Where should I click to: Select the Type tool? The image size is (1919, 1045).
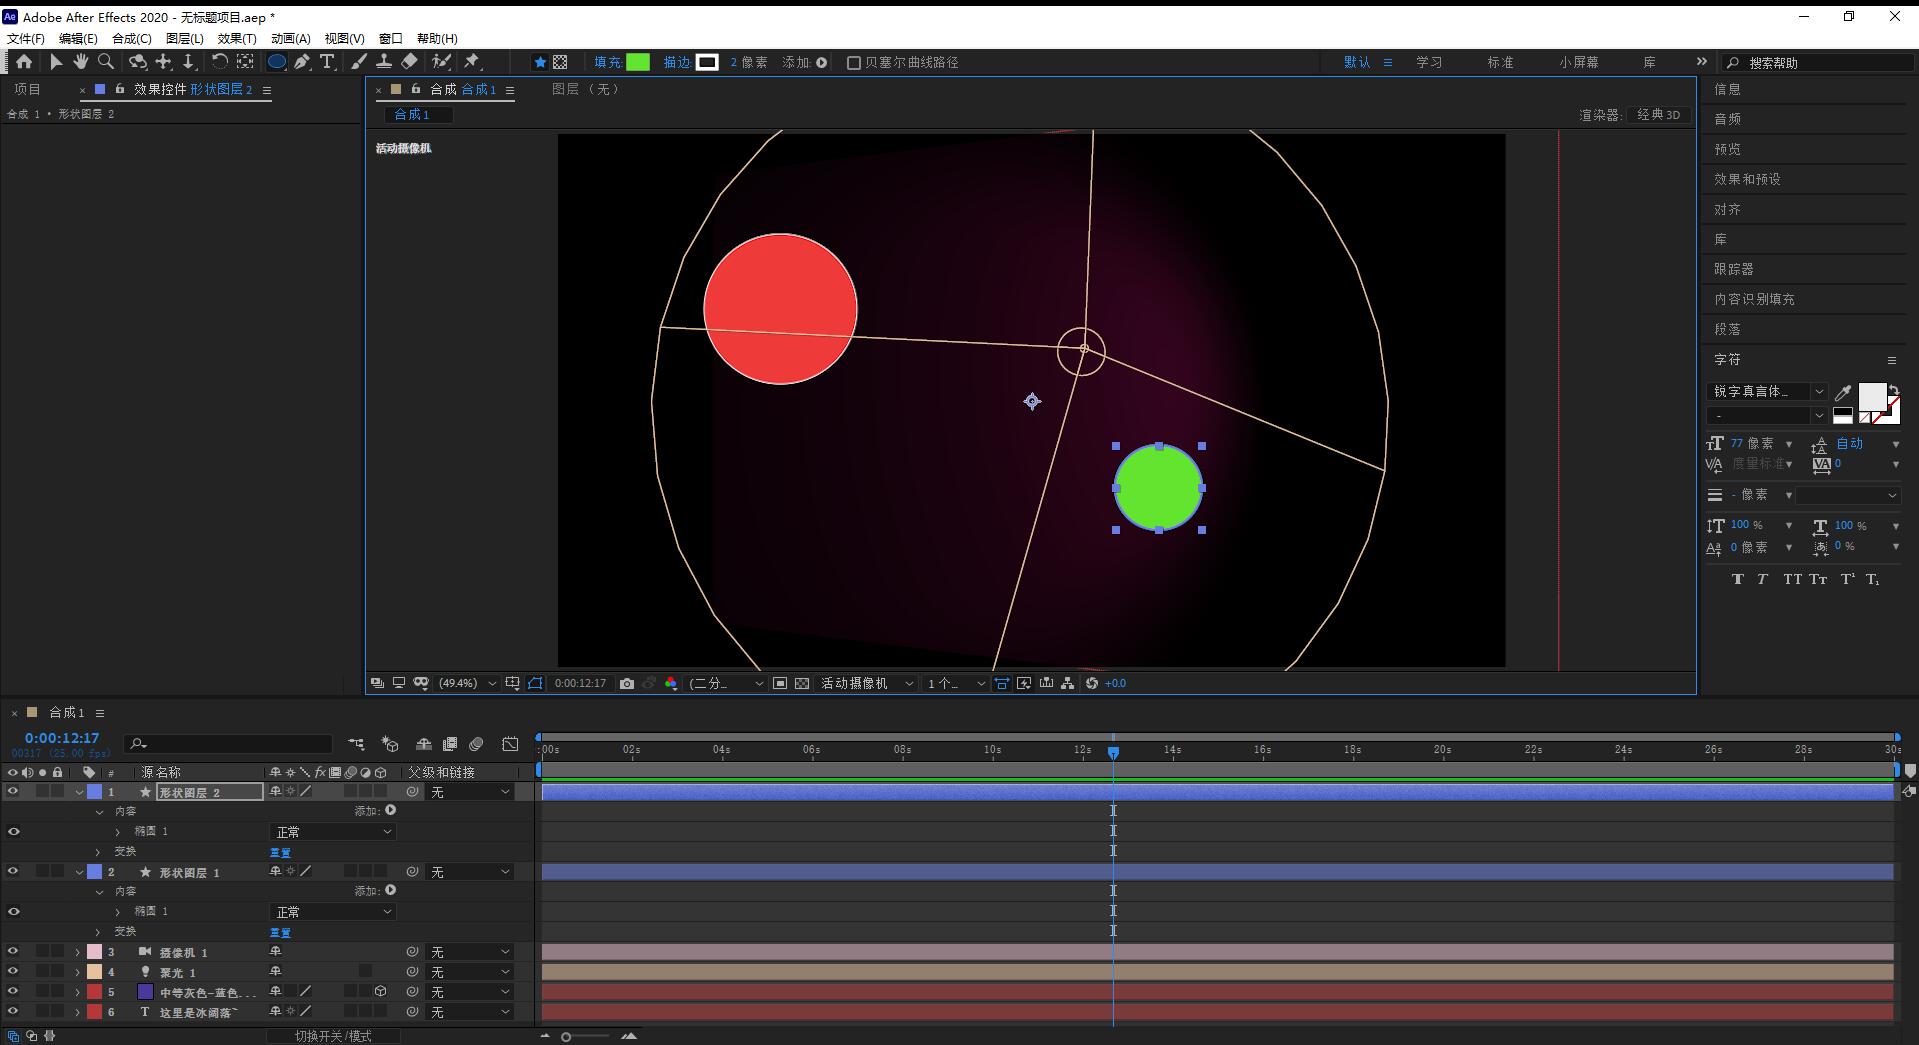point(327,62)
